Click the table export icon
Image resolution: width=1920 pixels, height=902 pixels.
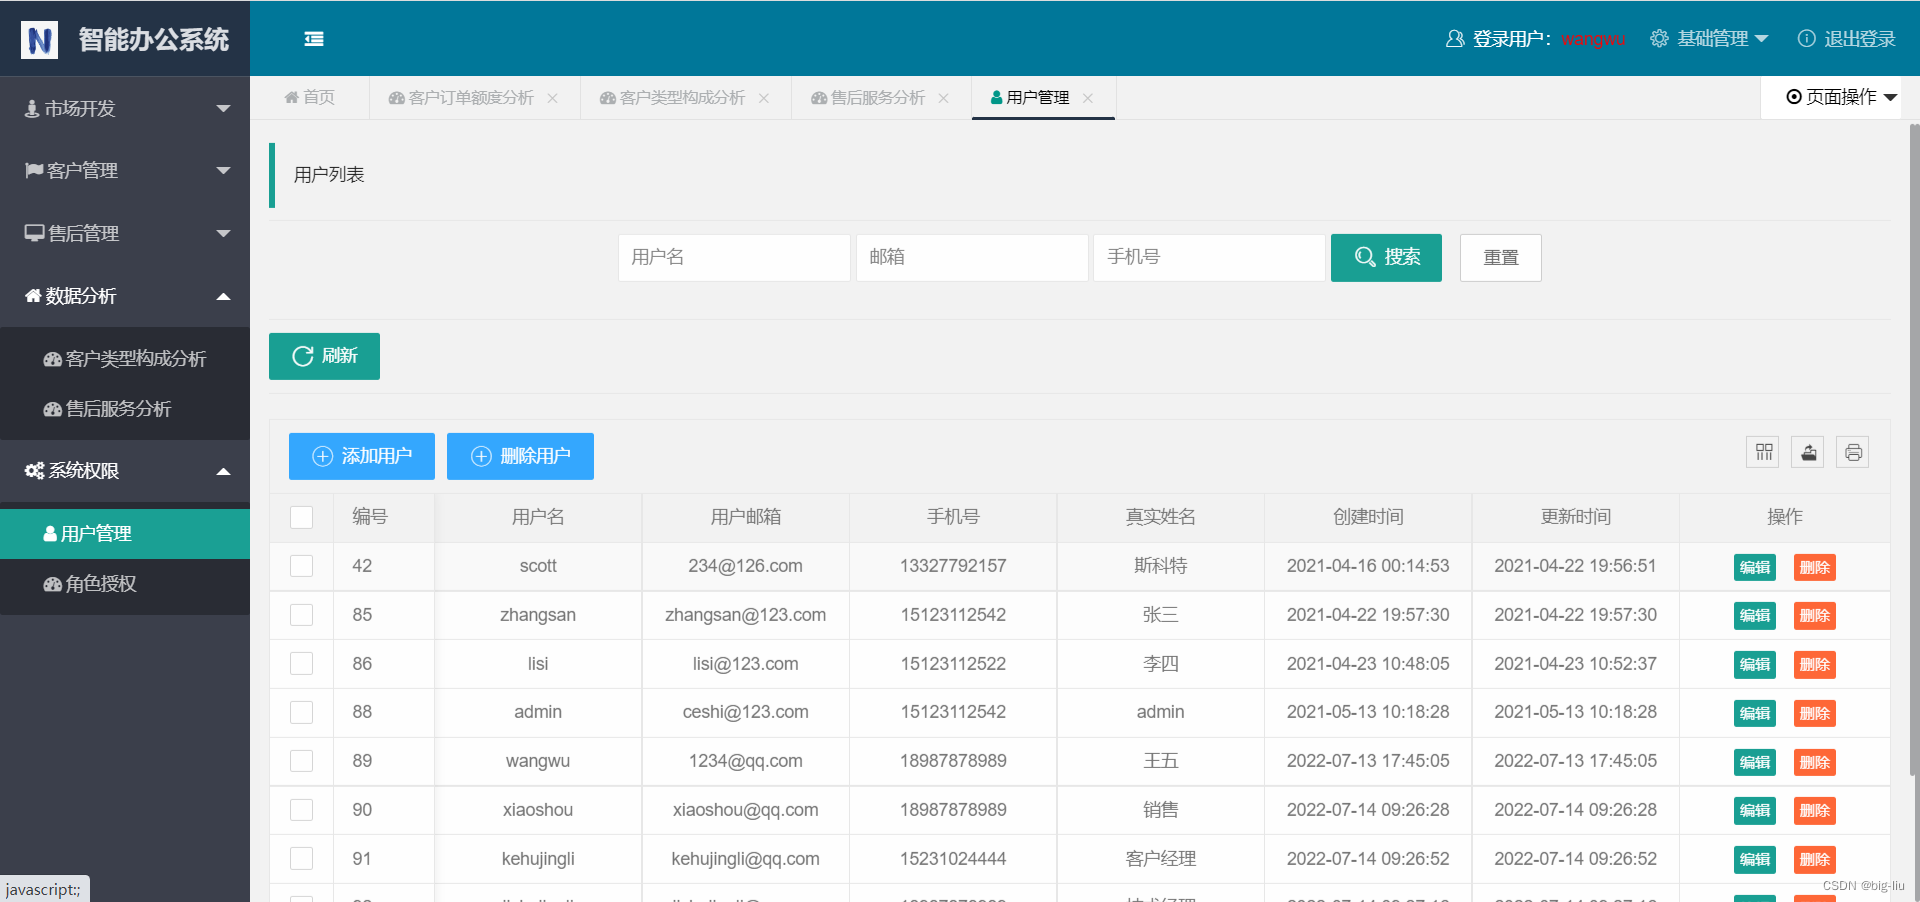coord(1808,453)
